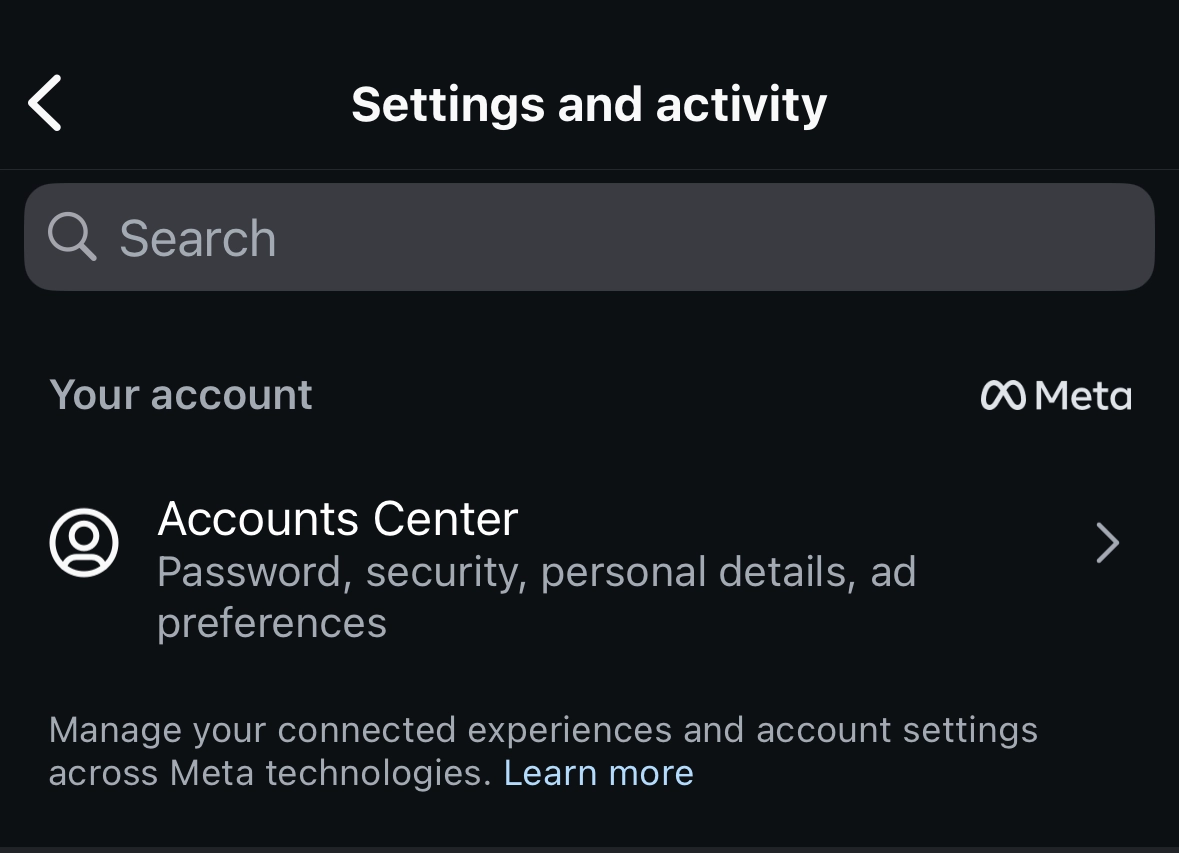Click the Meta infinity logo symbol
The image size is (1179, 853).
pos(1003,396)
